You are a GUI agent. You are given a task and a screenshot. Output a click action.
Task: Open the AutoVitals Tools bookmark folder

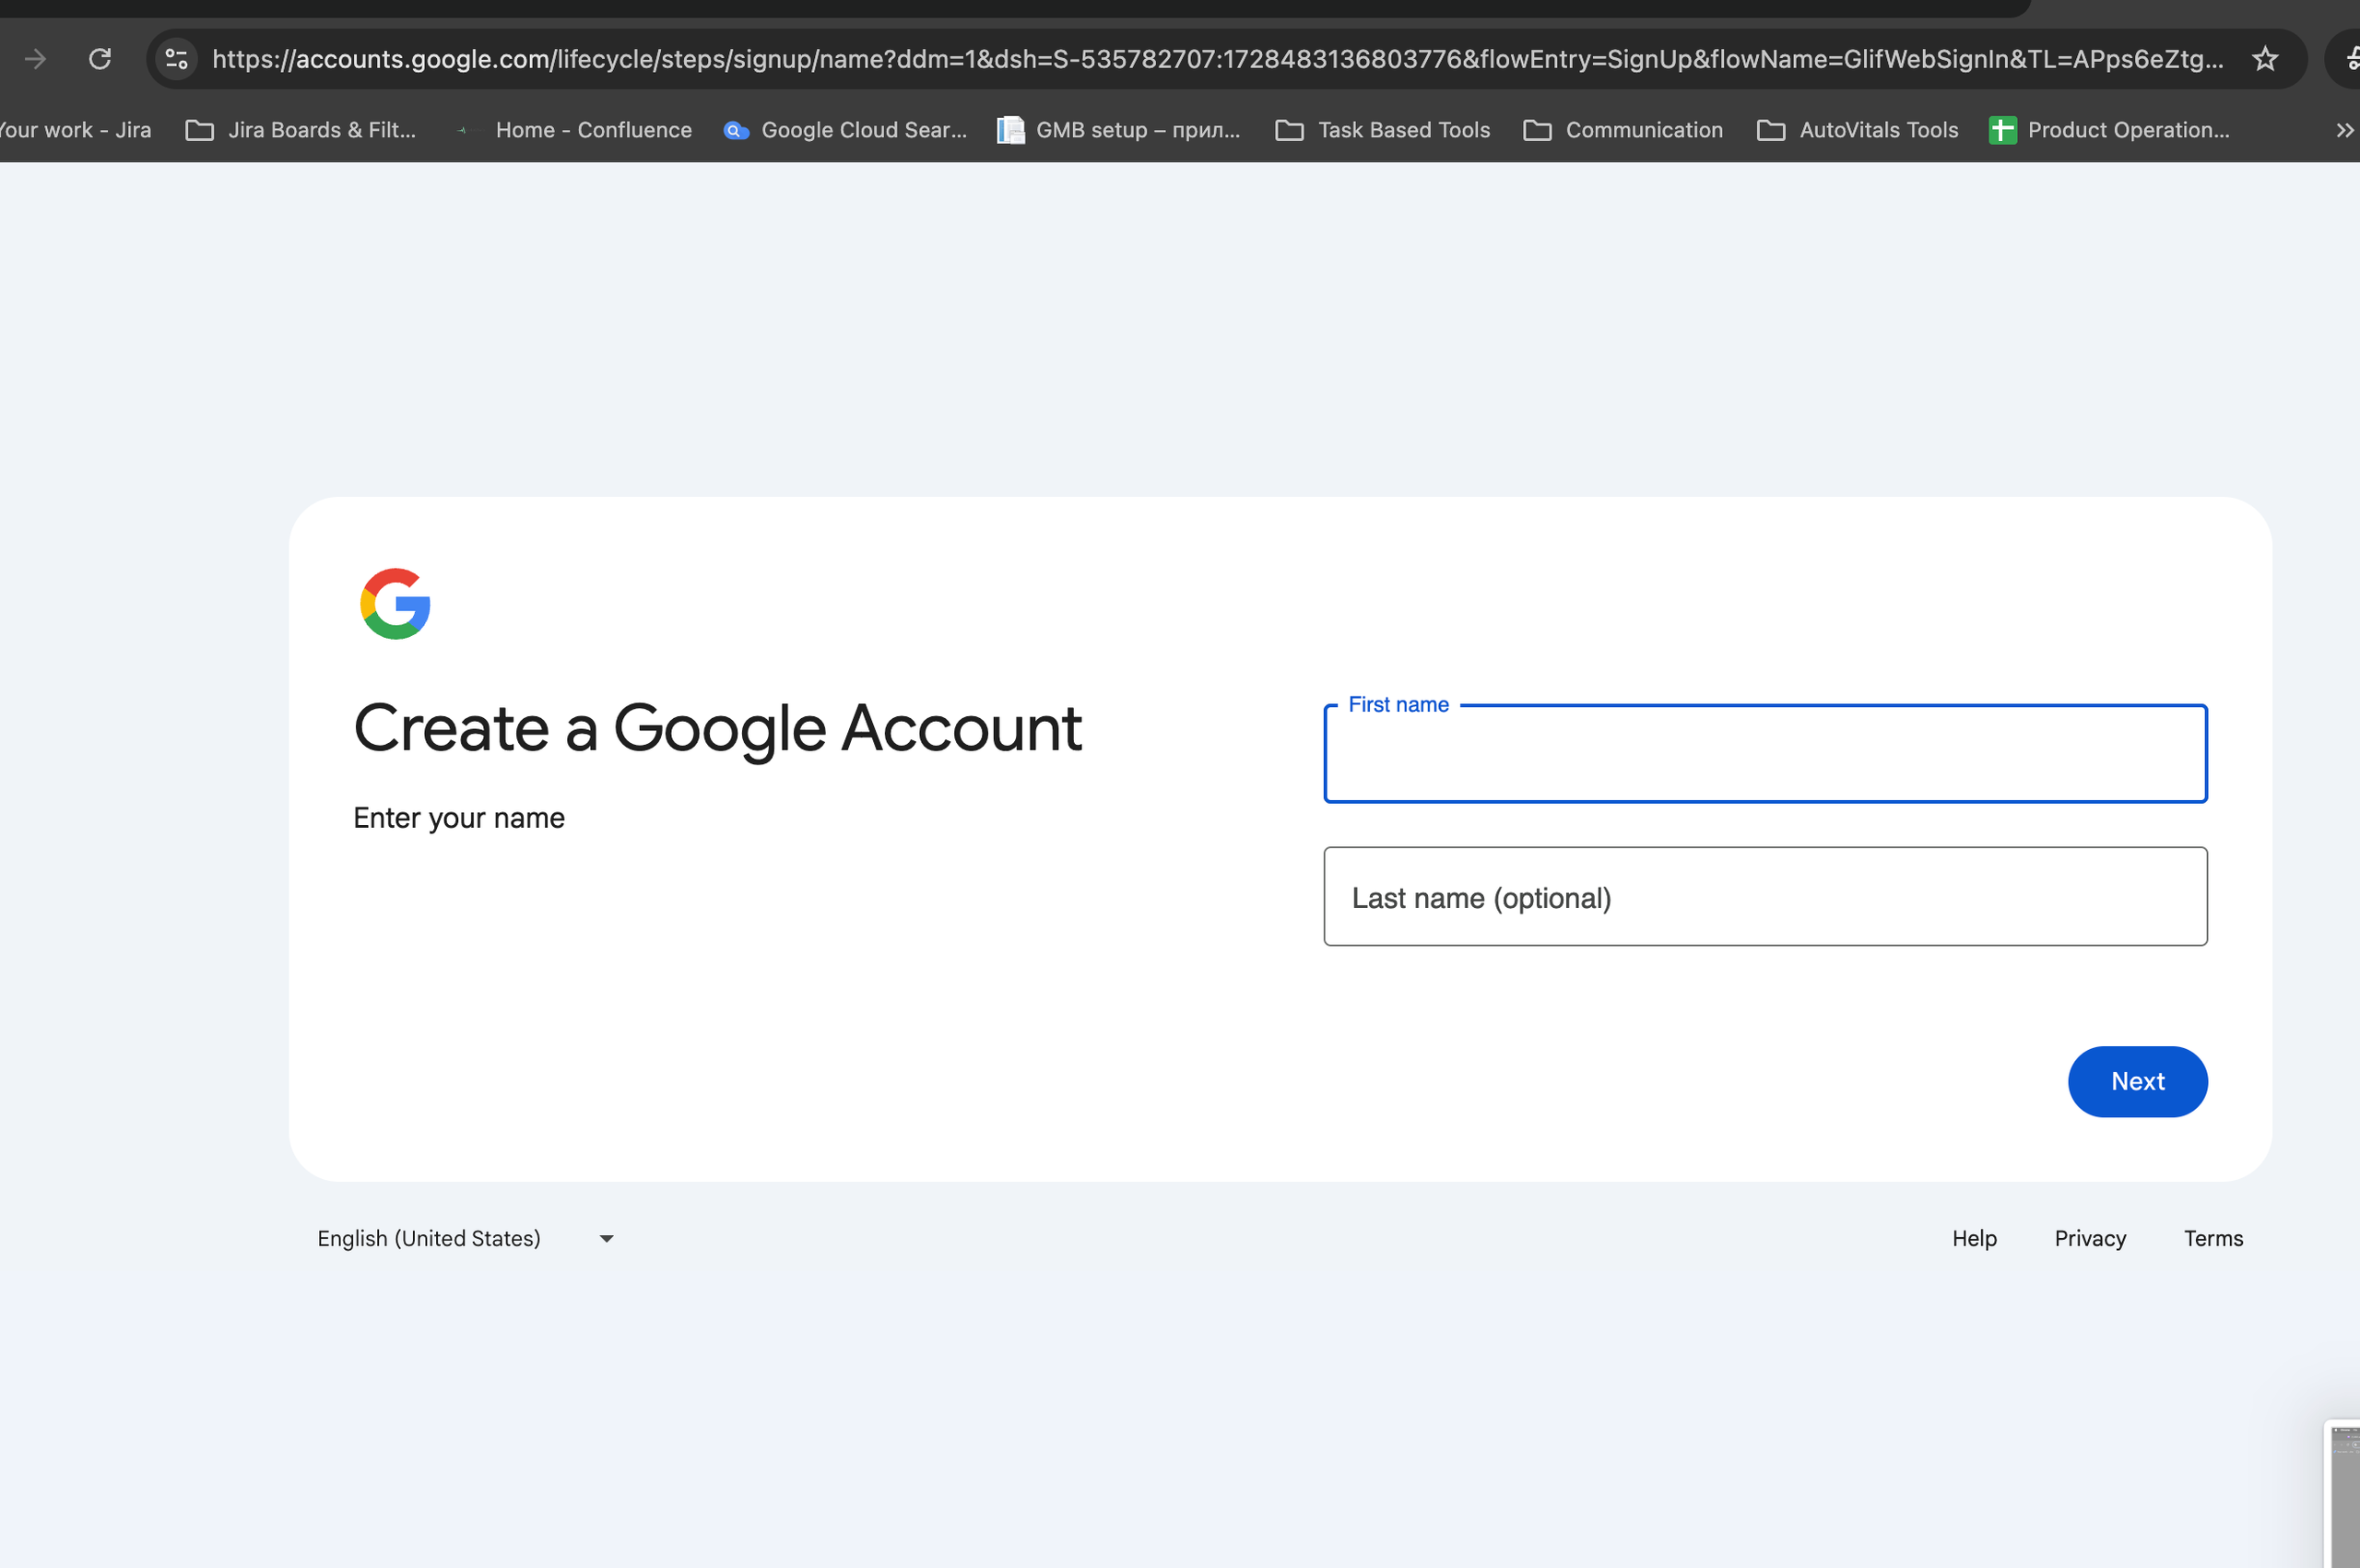[x=1858, y=130]
